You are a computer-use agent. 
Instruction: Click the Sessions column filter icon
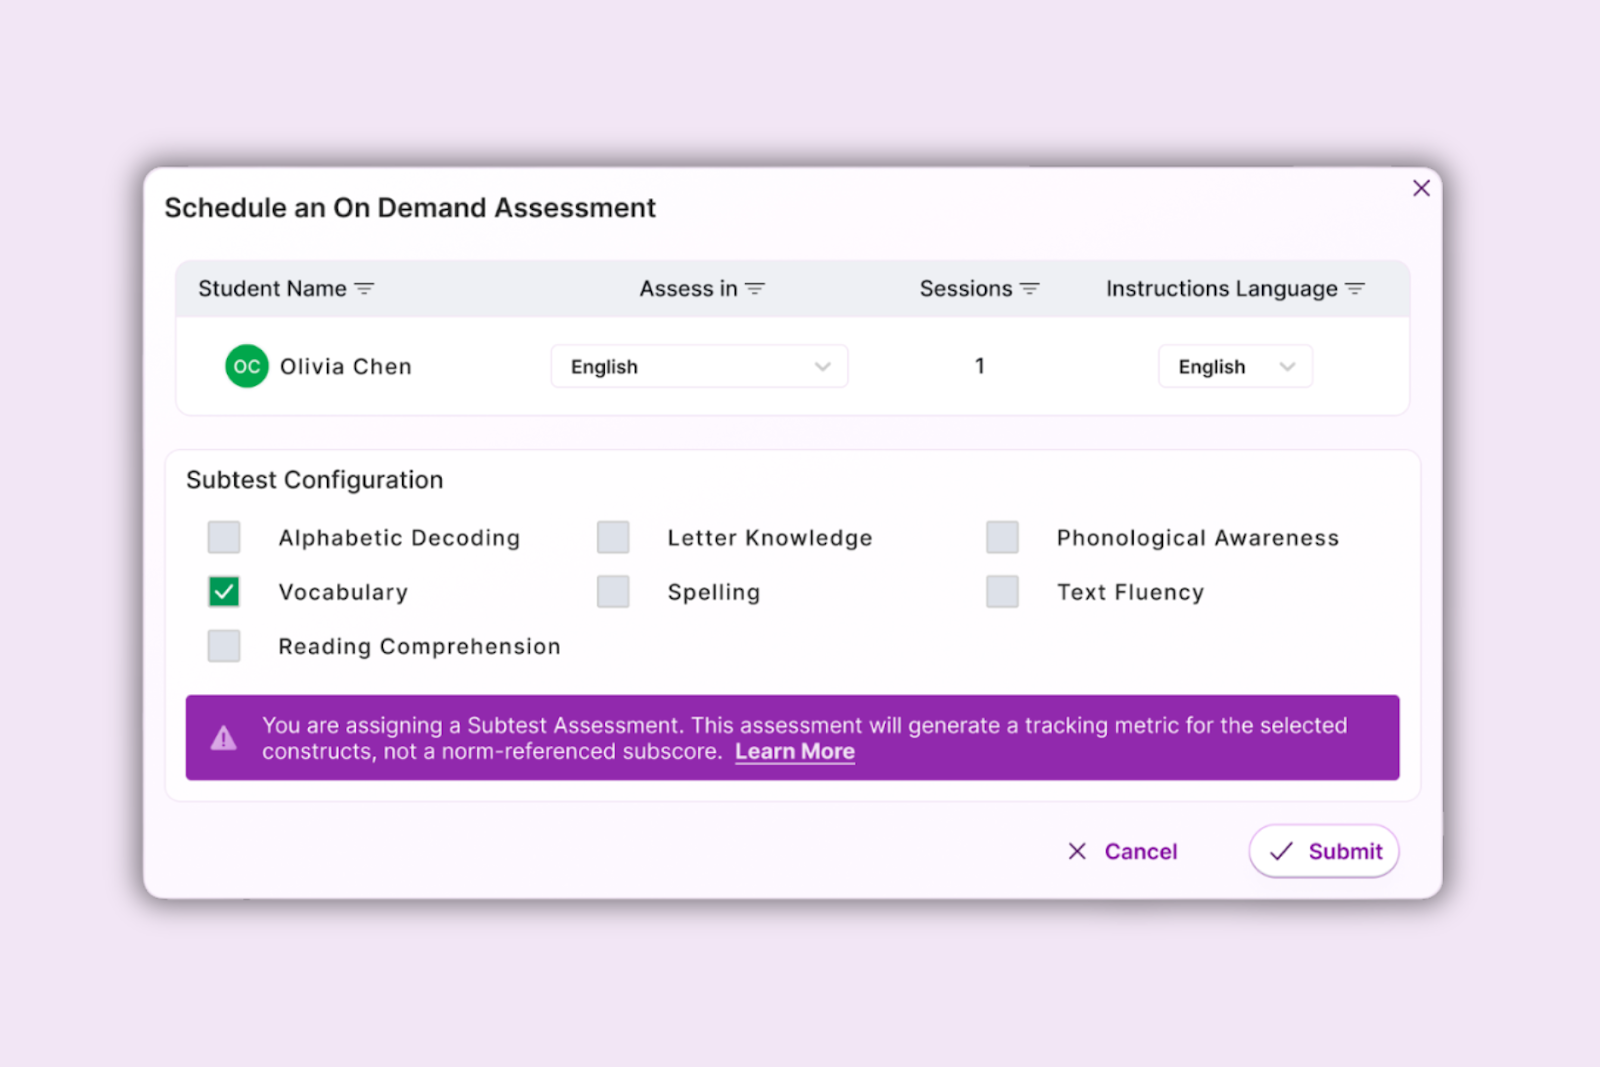click(x=1029, y=289)
